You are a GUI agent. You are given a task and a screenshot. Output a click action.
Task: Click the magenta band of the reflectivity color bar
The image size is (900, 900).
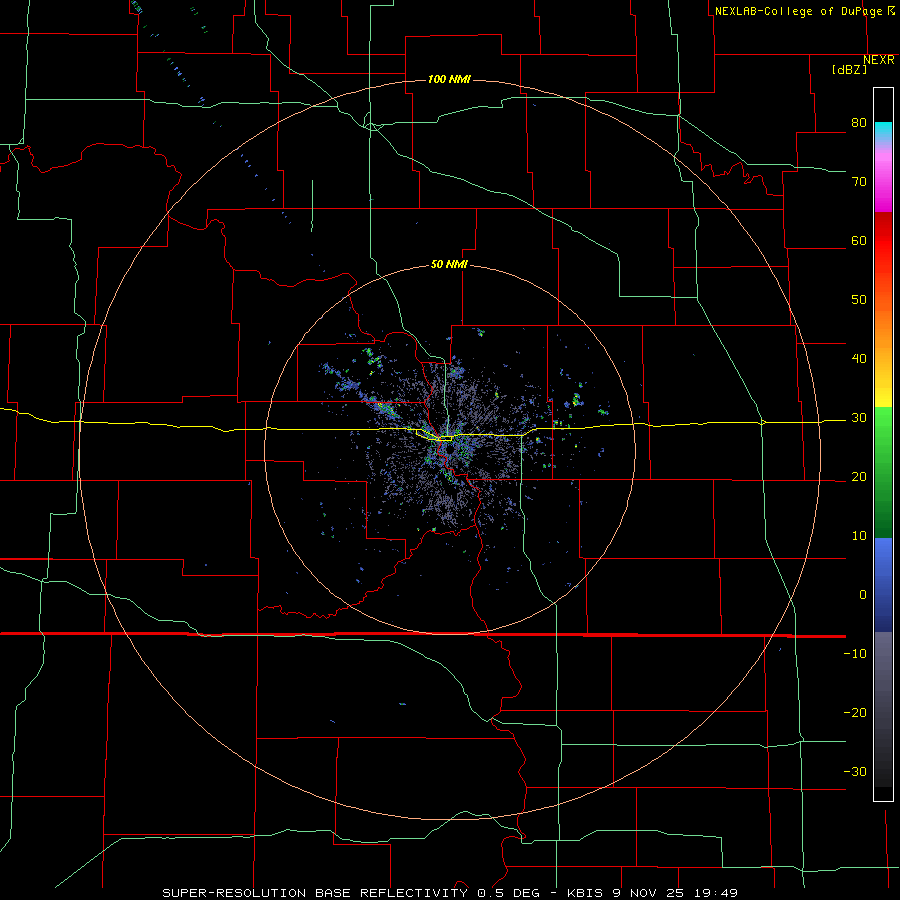coord(883,184)
